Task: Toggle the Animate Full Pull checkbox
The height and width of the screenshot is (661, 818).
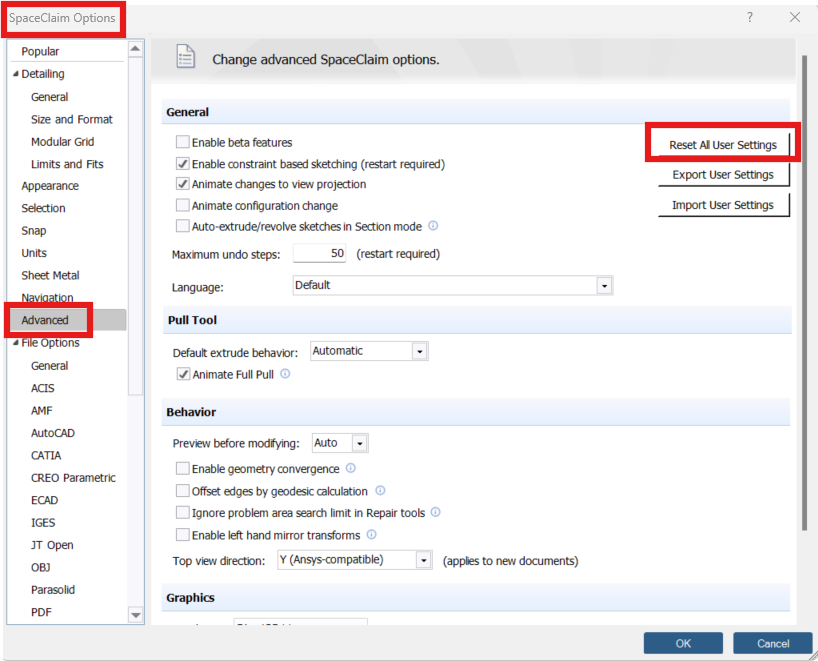Action: click(183, 374)
